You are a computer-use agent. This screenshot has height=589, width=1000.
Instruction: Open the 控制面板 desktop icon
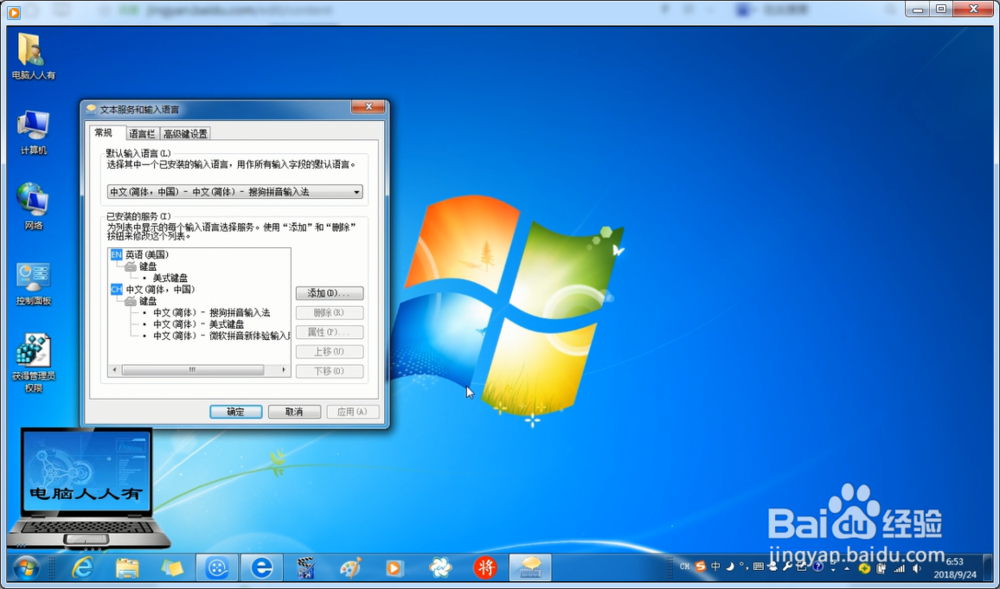point(33,282)
